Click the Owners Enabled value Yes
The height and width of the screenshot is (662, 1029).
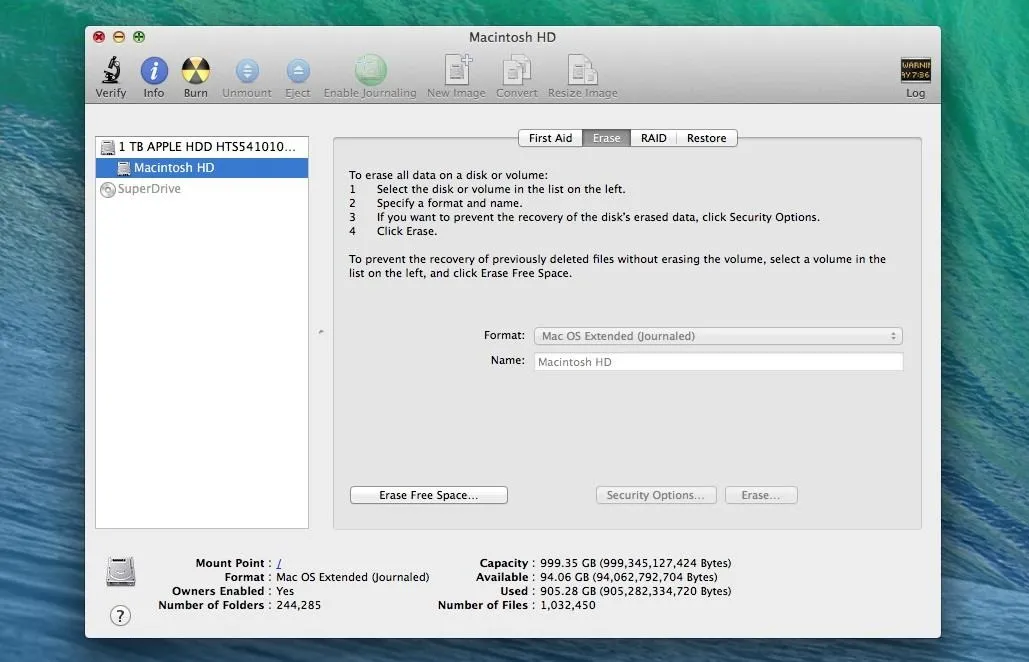click(285, 591)
